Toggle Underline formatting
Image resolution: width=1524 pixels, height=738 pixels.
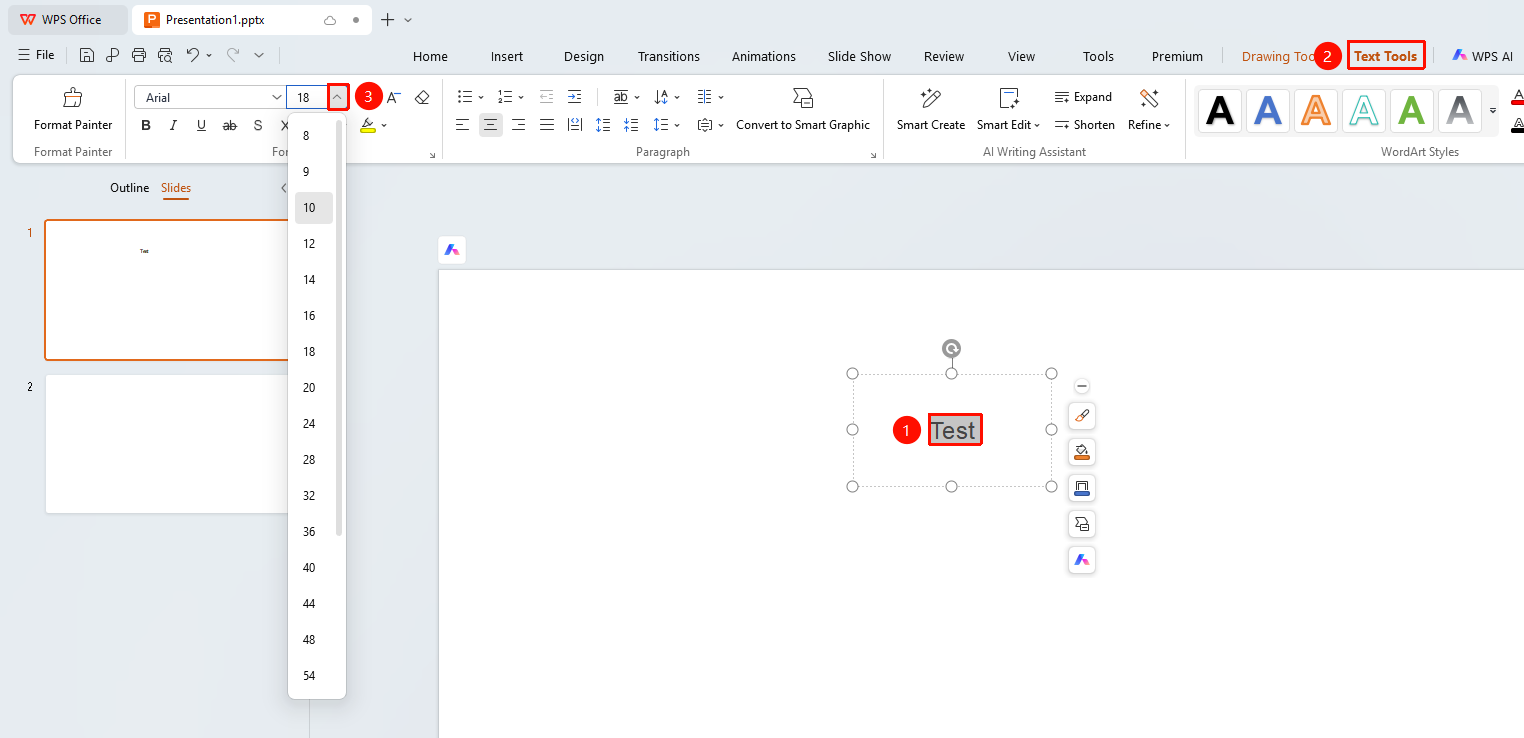(201, 125)
